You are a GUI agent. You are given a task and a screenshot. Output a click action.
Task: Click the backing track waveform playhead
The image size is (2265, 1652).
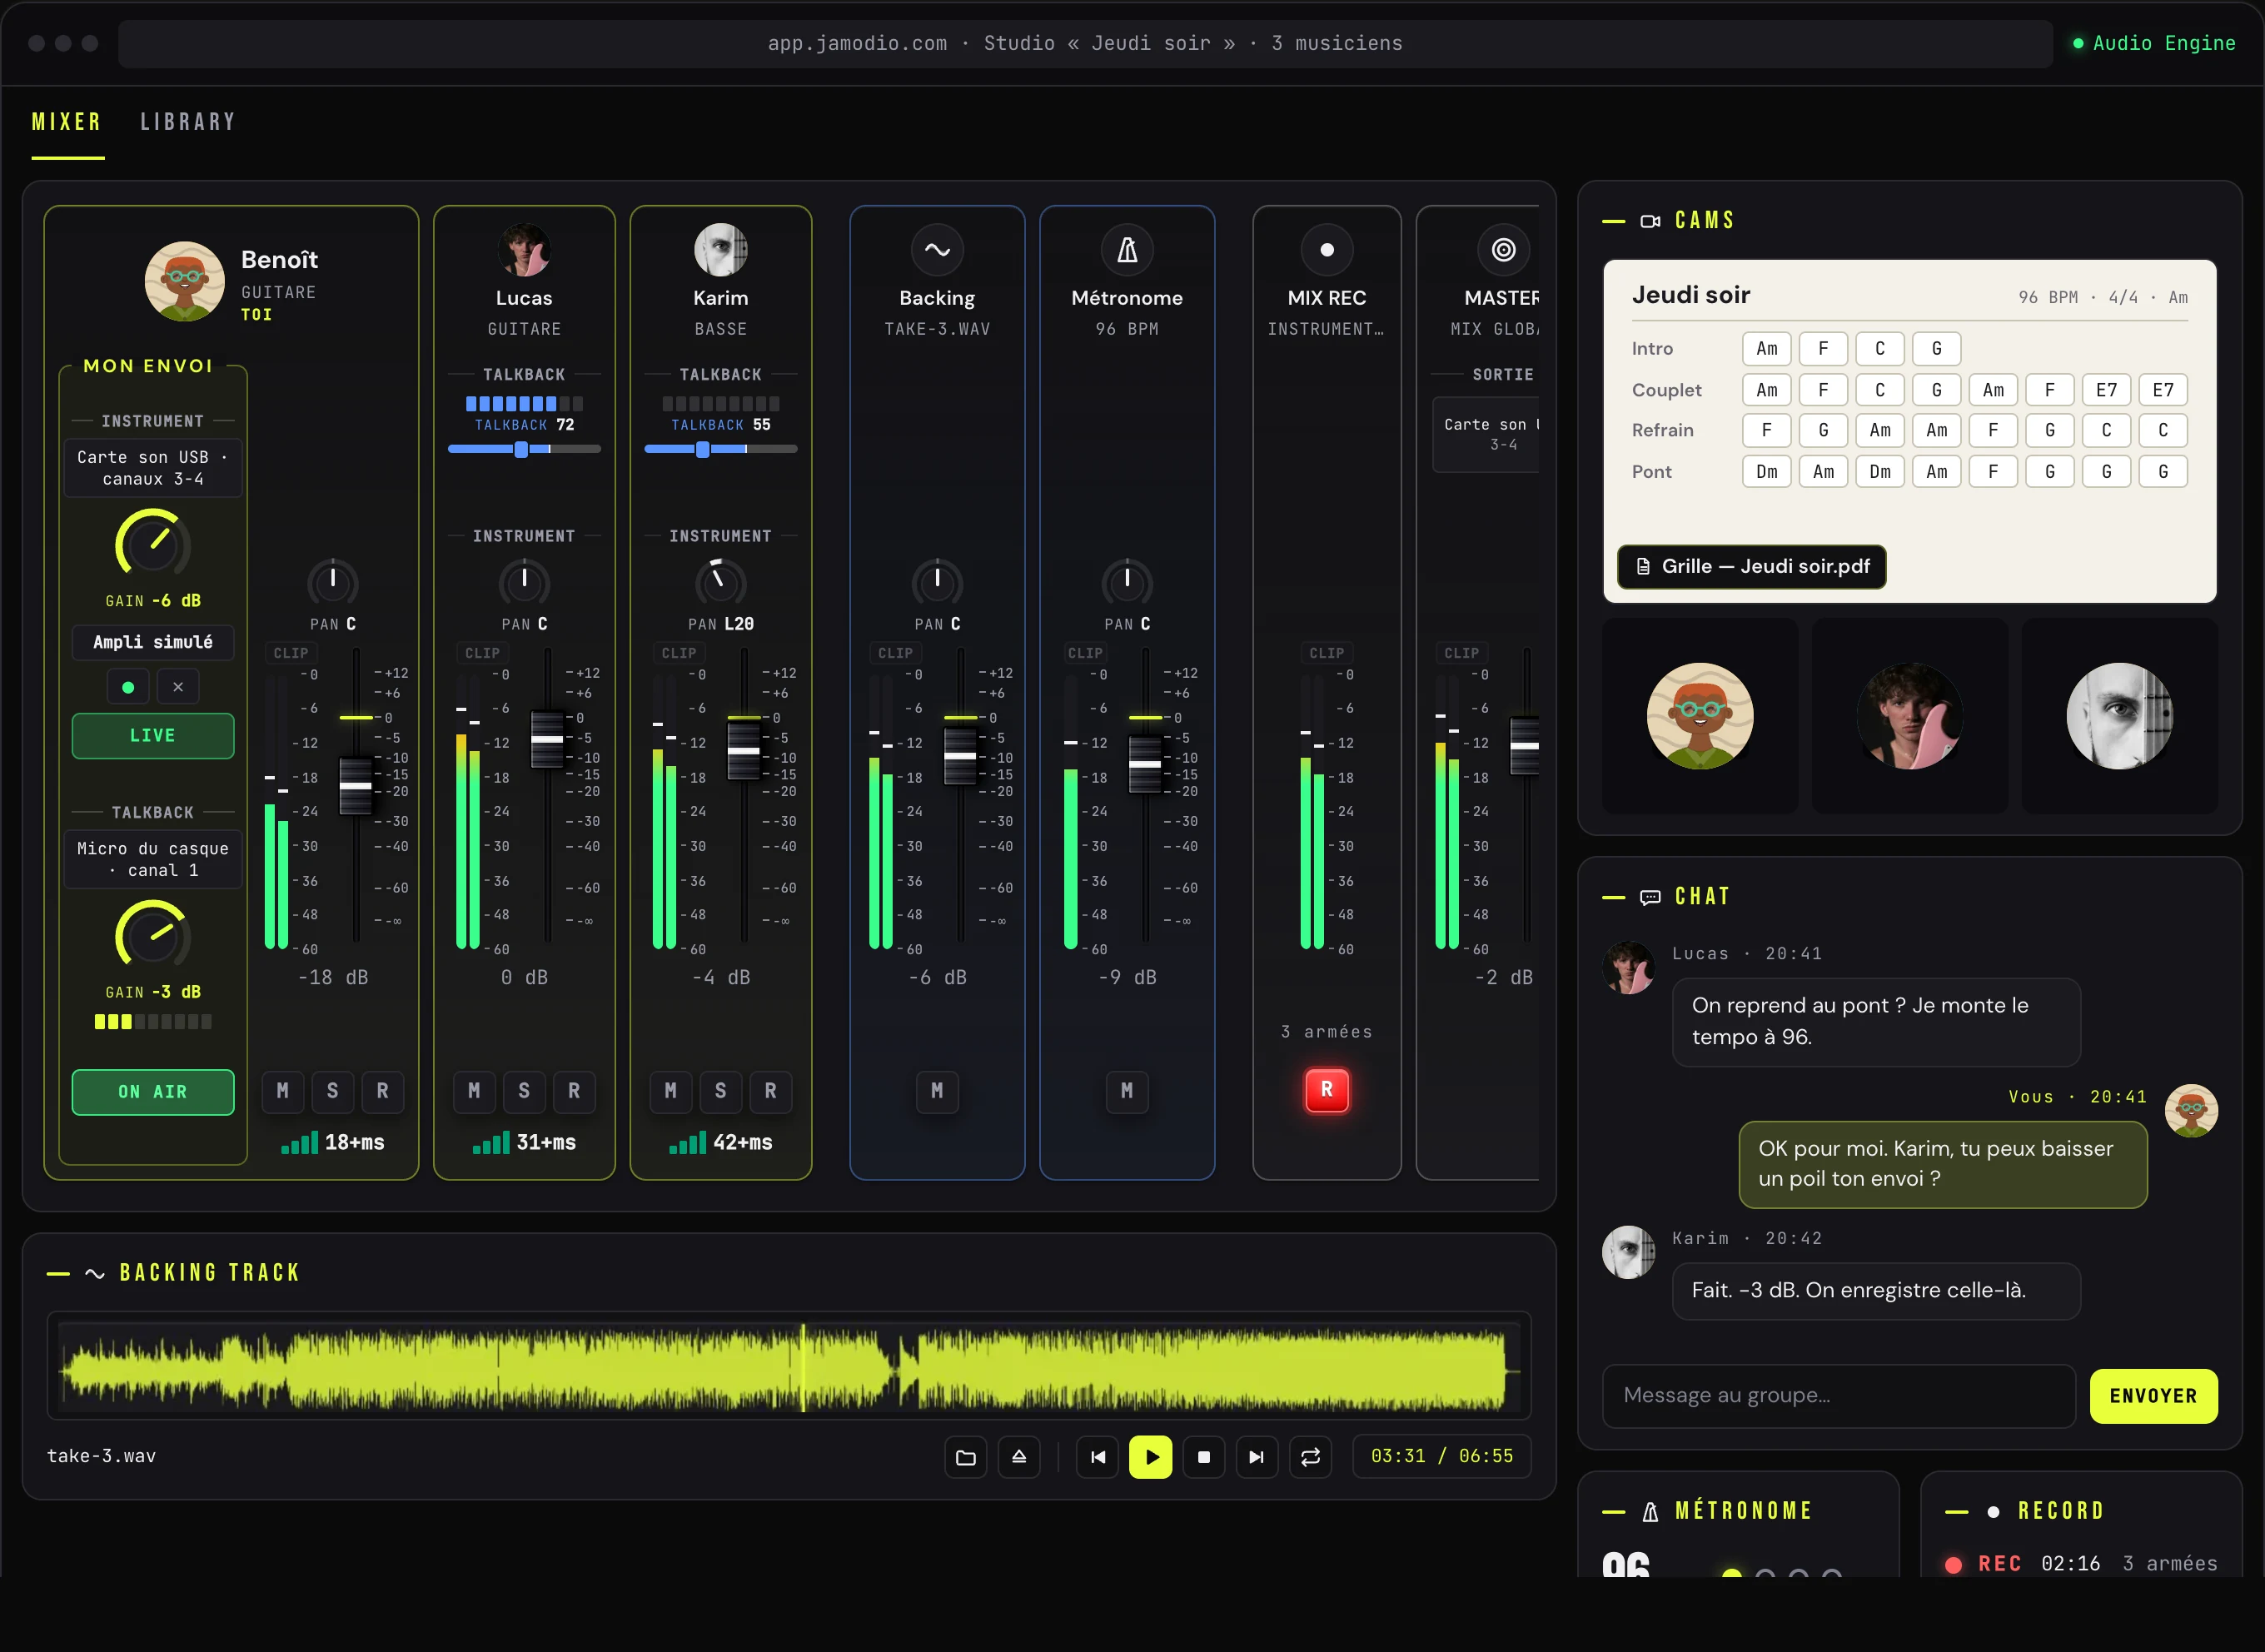coord(803,1367)
